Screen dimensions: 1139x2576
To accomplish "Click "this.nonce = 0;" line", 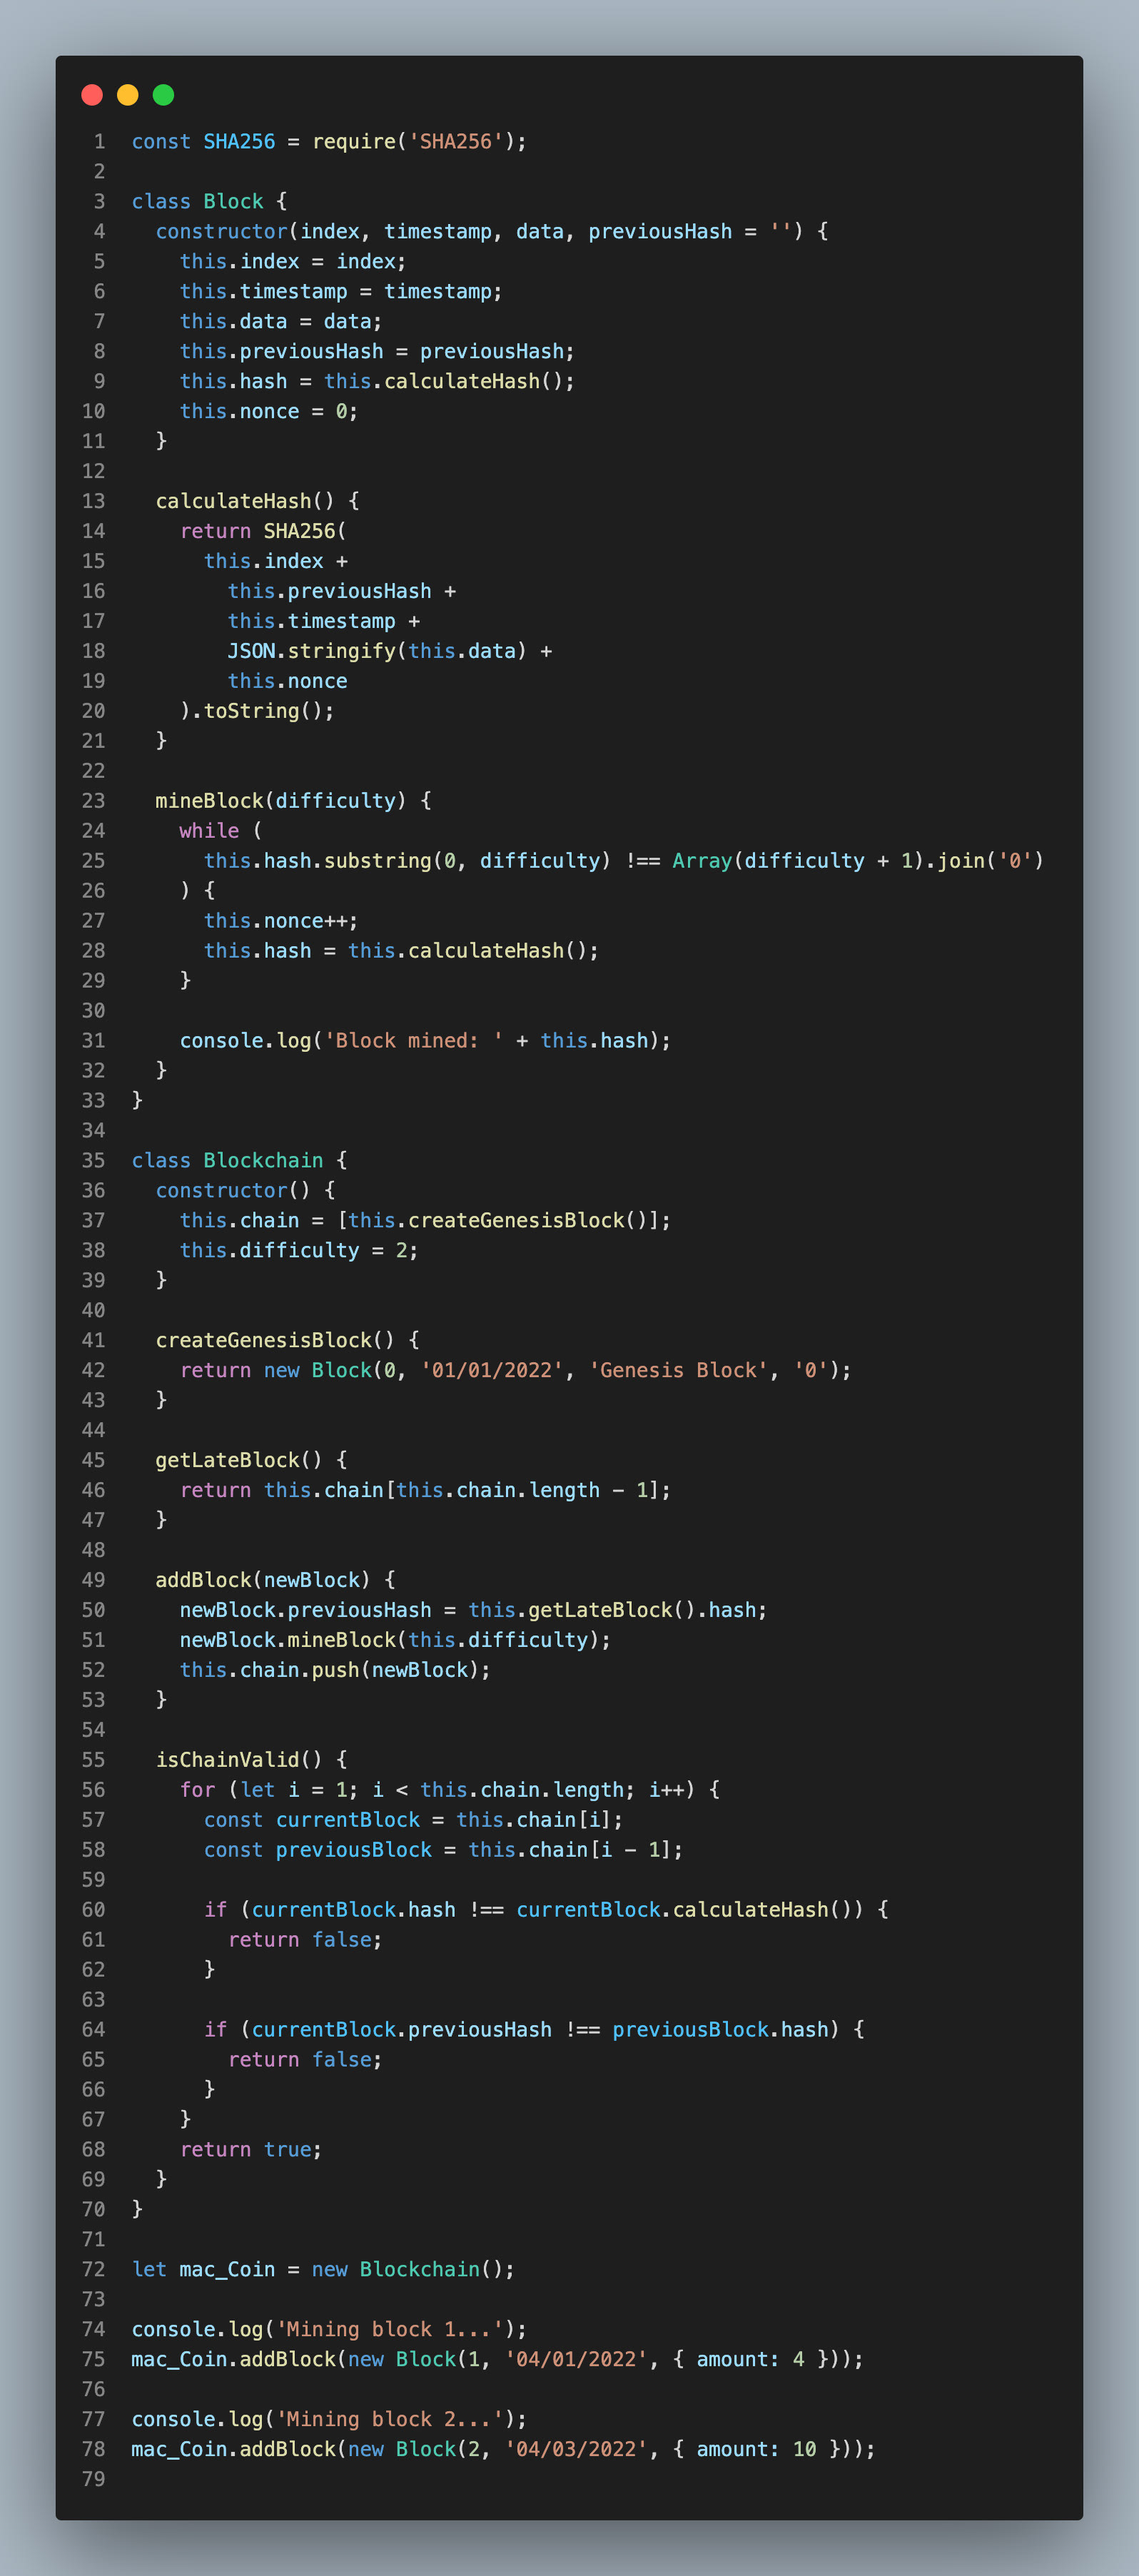I will click(269, 411).
